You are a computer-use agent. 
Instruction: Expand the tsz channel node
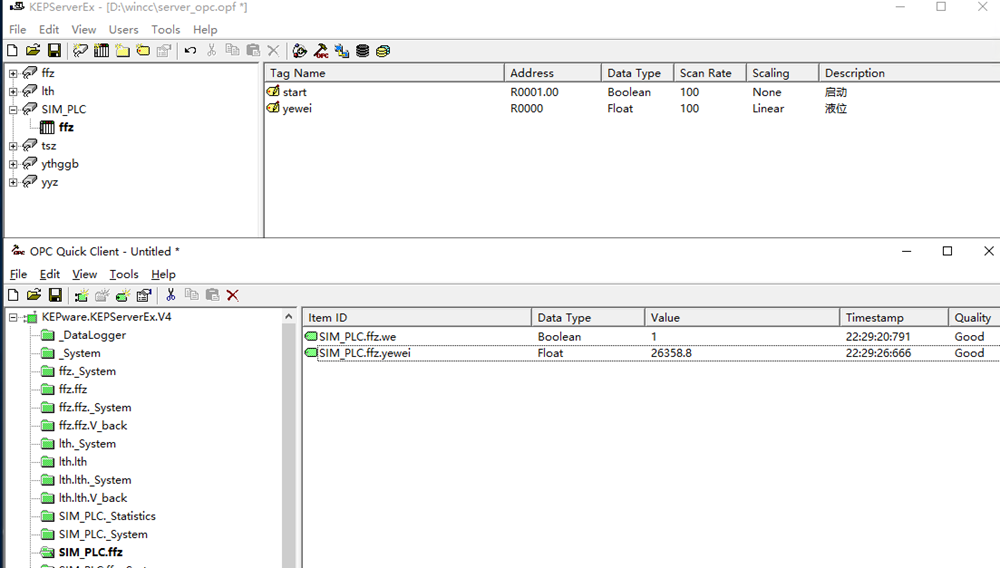13,146
